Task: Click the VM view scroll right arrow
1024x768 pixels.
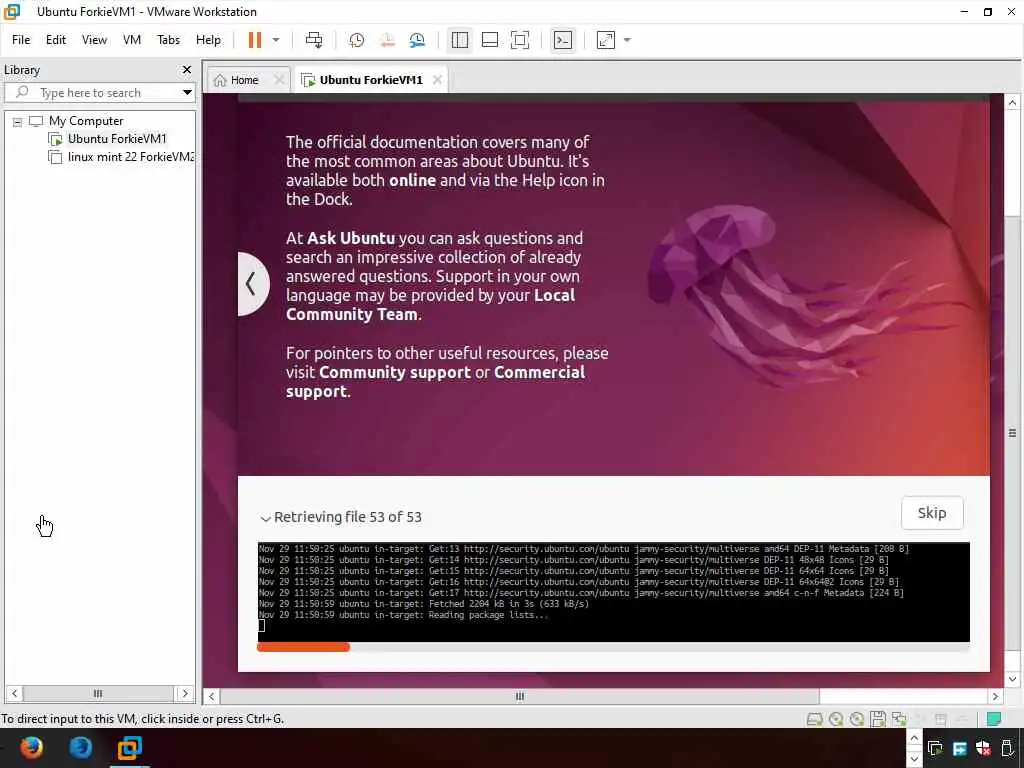Action: 995,696
